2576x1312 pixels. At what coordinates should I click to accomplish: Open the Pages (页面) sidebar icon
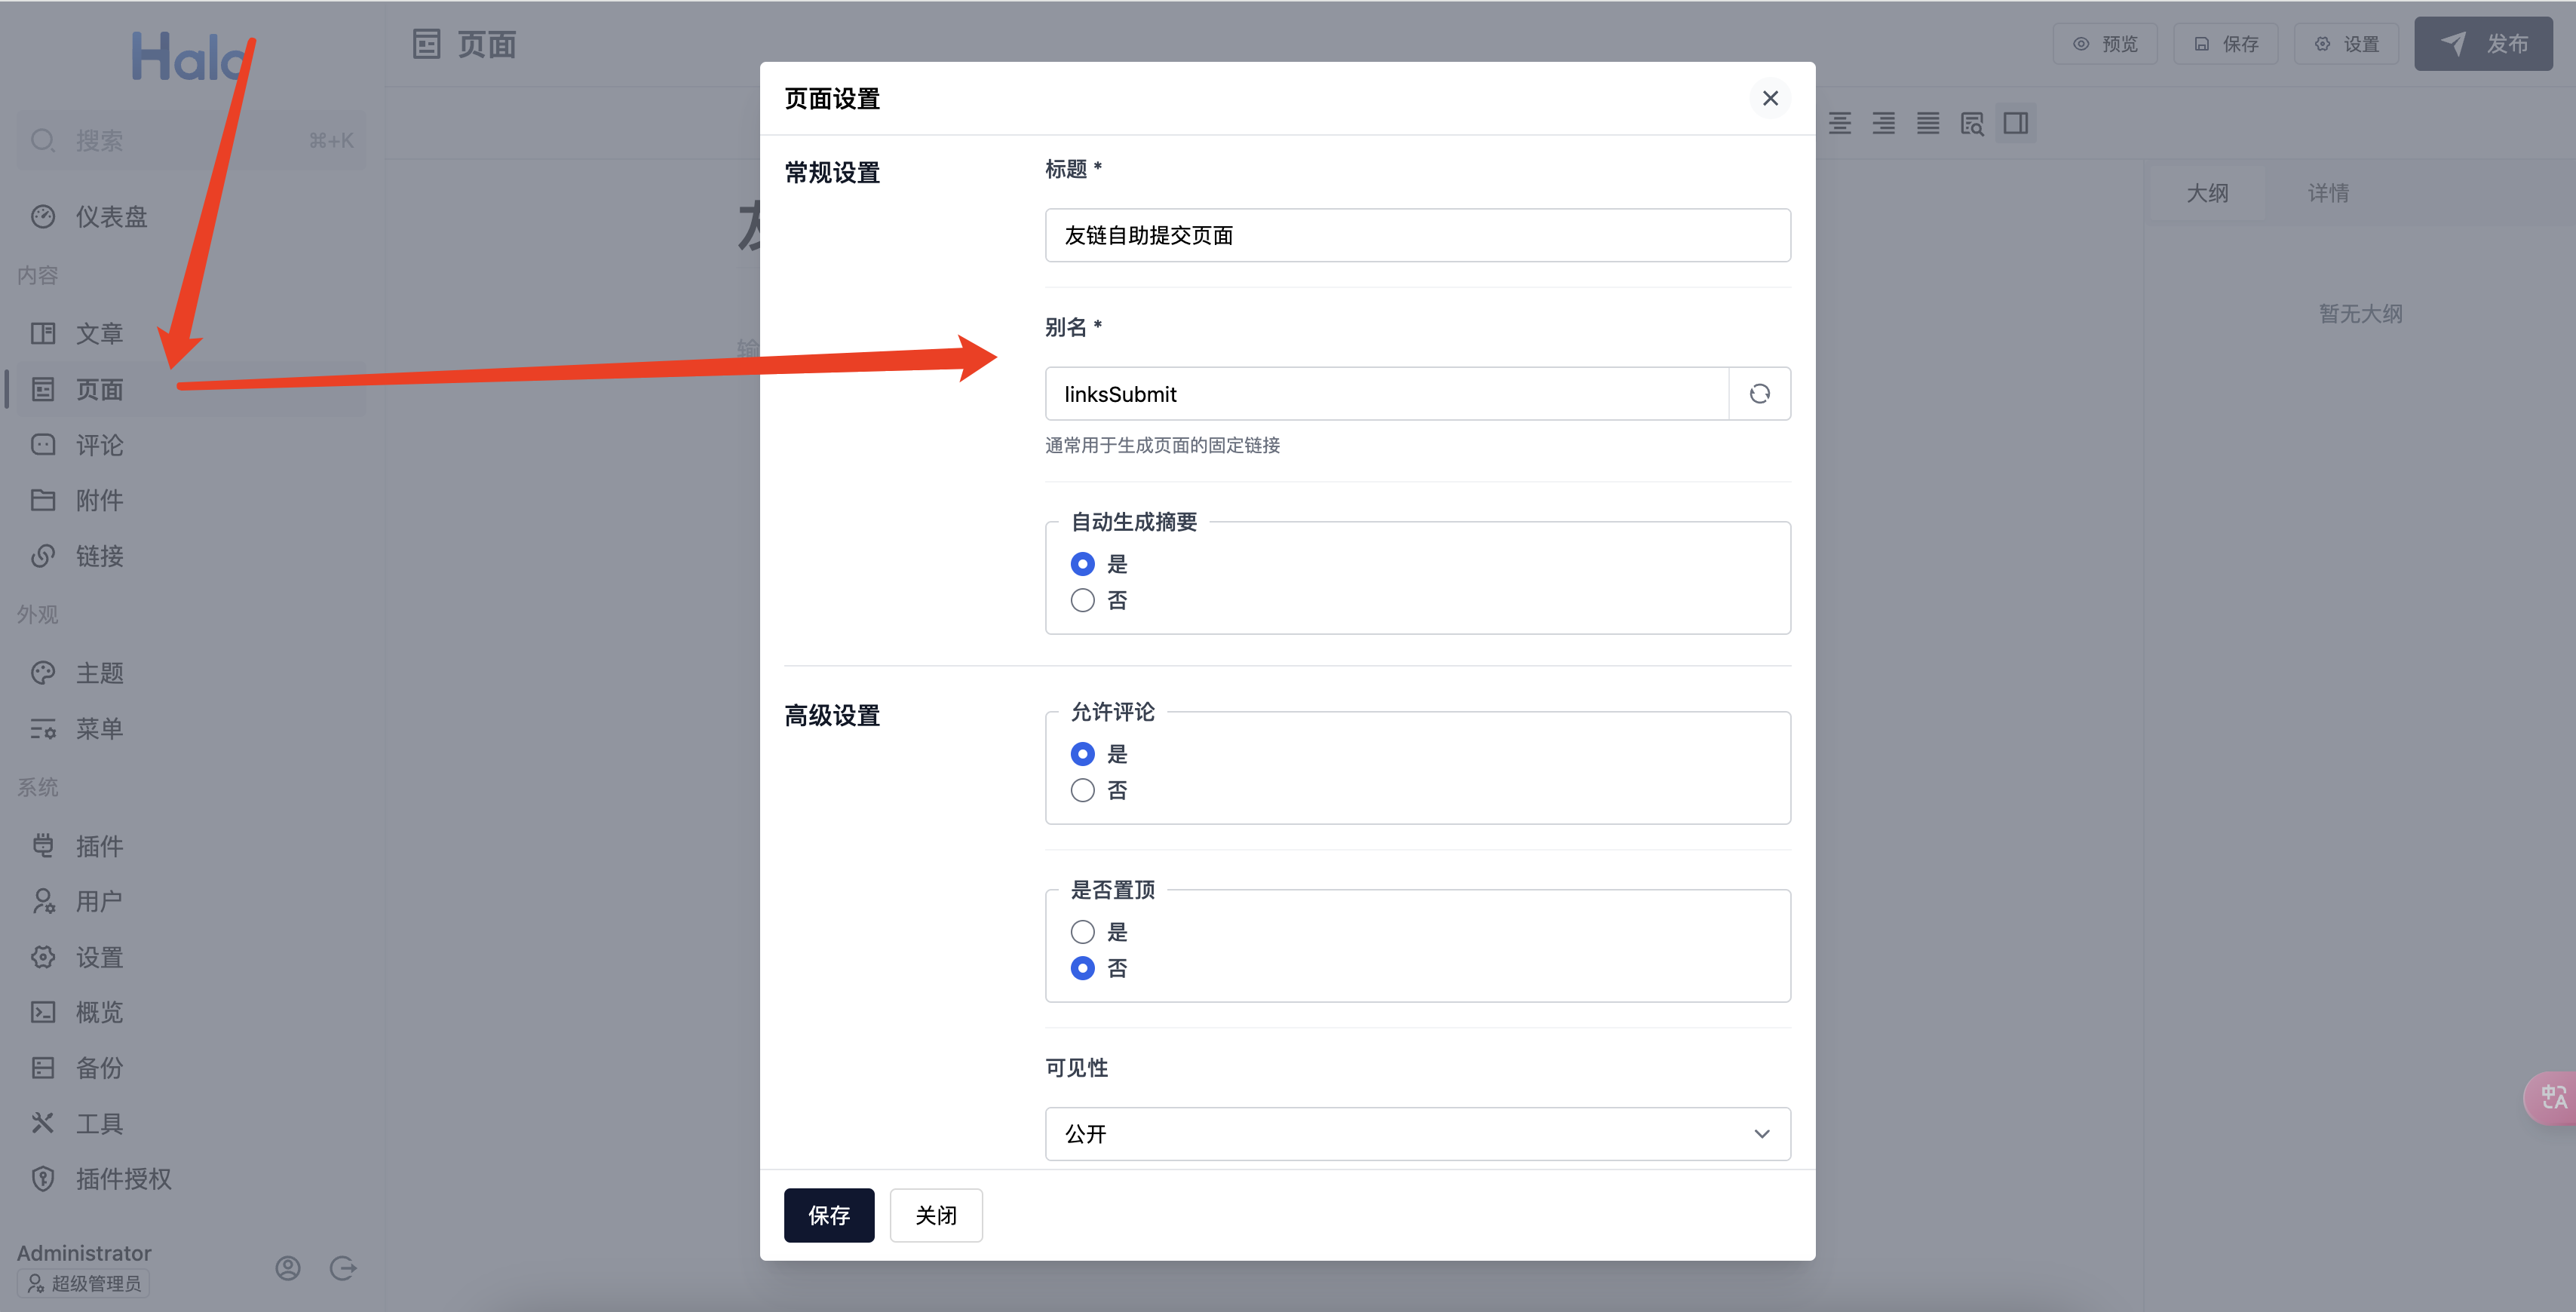(43, 389)
